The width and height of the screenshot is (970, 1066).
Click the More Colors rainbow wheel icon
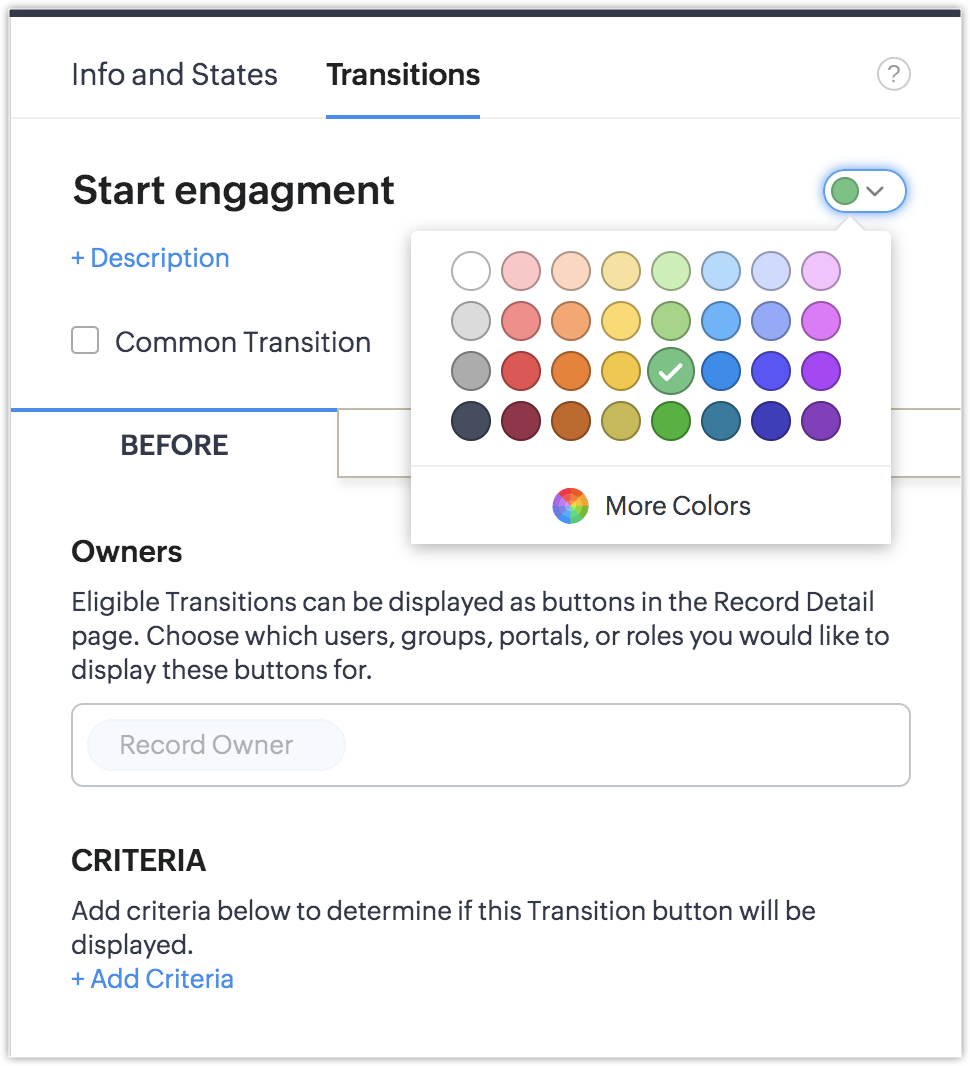(570, 506)
